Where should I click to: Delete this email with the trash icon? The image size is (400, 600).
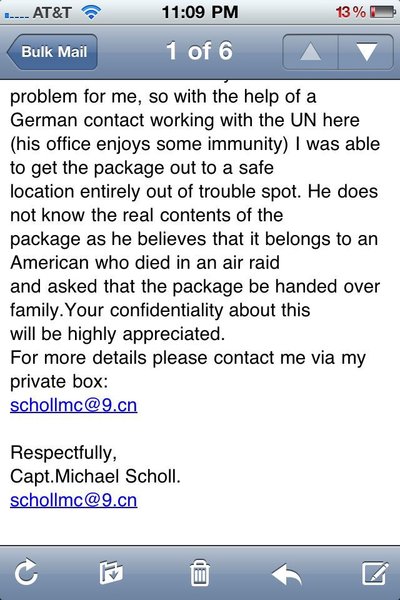[x=200, y=572]
